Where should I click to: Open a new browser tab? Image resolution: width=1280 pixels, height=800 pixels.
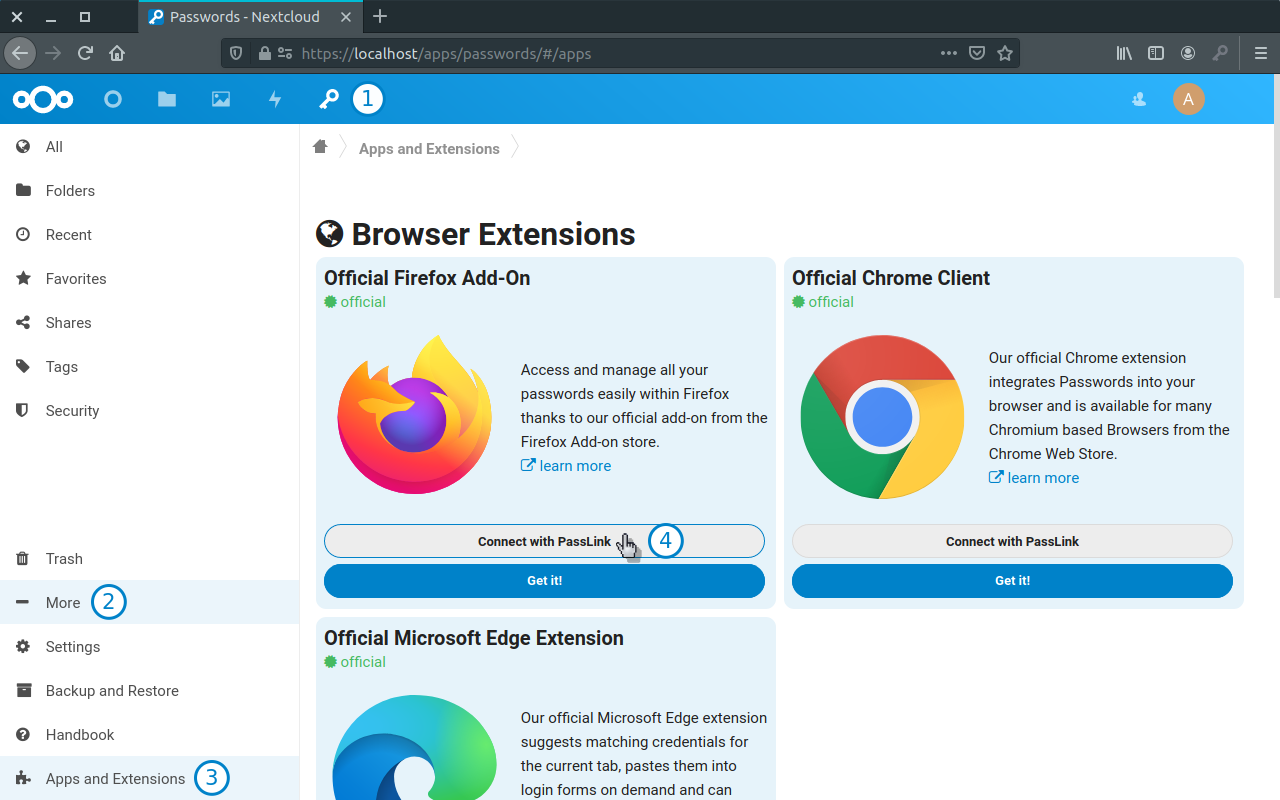tap(380, 16)
